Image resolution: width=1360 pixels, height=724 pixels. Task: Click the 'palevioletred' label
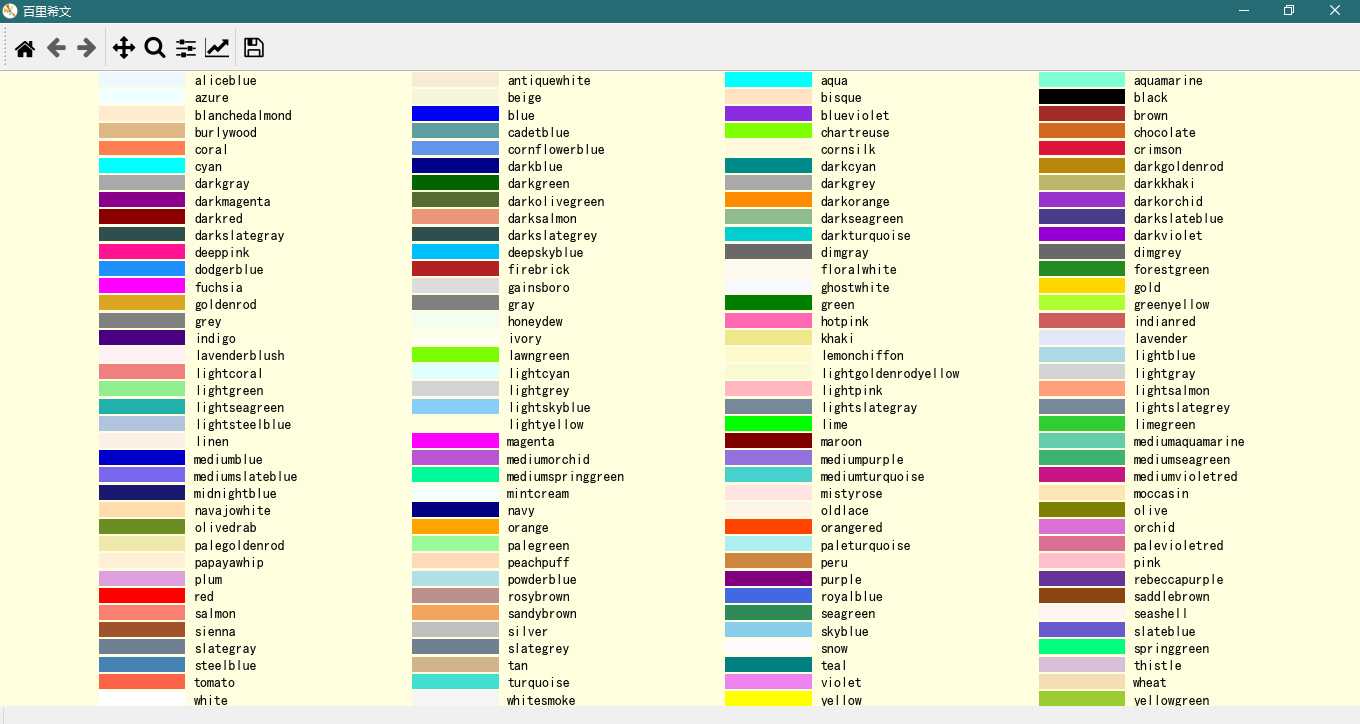coord(1178,545)
